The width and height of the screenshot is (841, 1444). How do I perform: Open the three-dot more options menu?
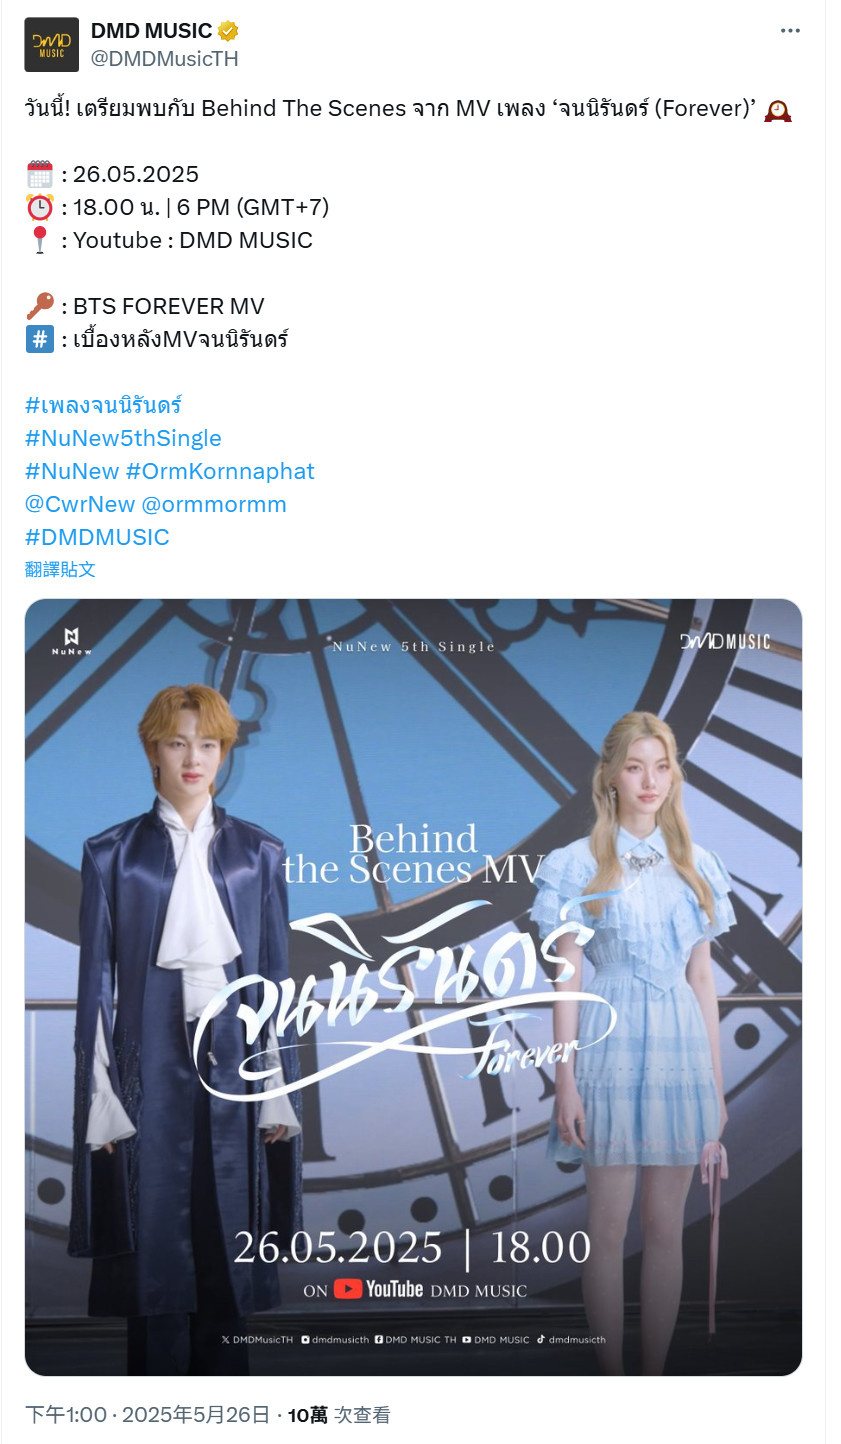point(790,31)
